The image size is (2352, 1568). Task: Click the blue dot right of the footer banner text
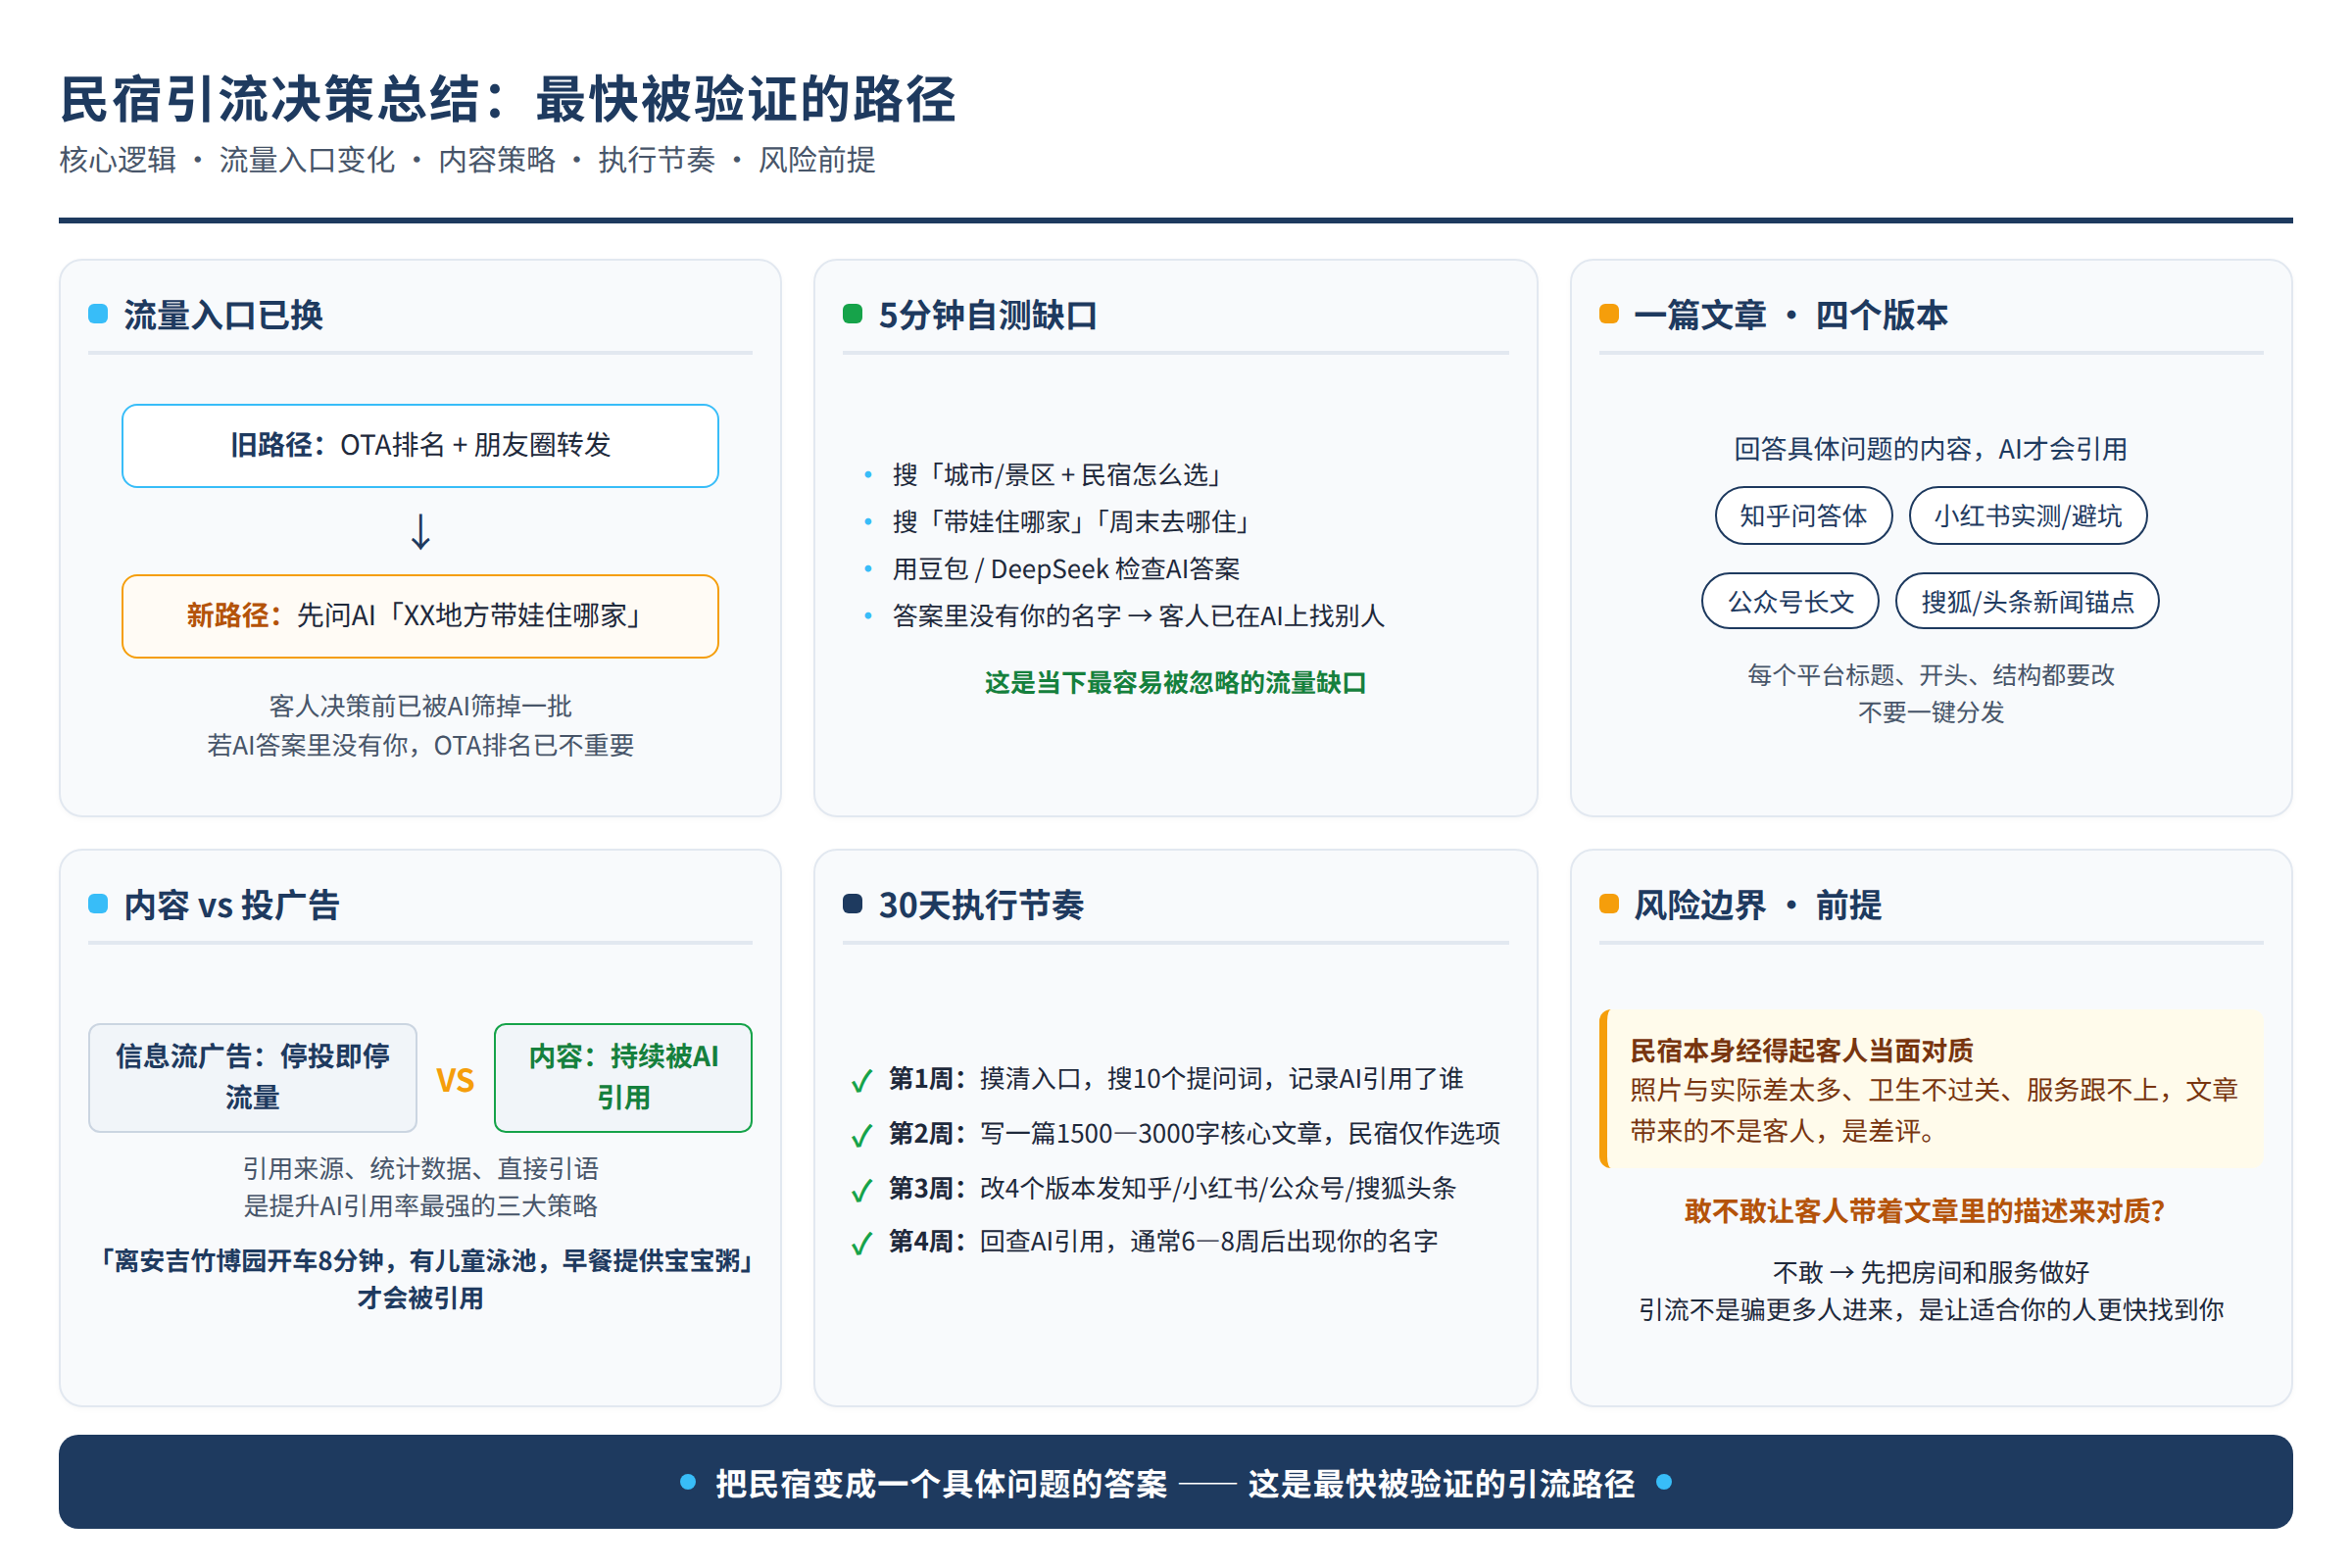1664,1482
